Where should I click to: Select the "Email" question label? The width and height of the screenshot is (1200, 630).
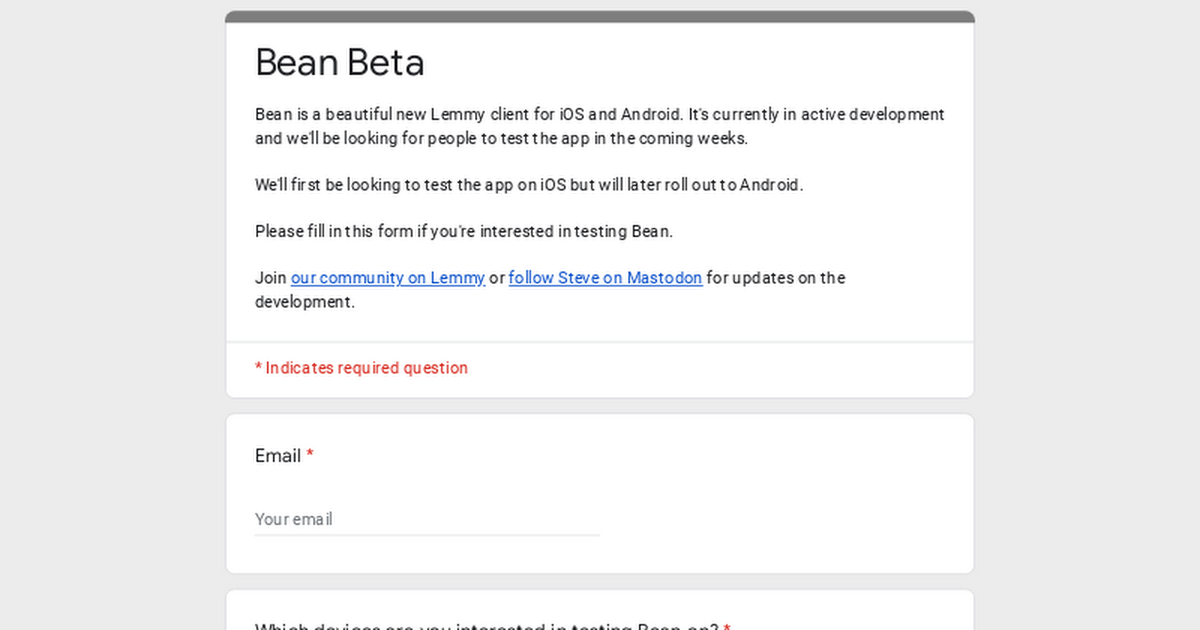point(278,456)
